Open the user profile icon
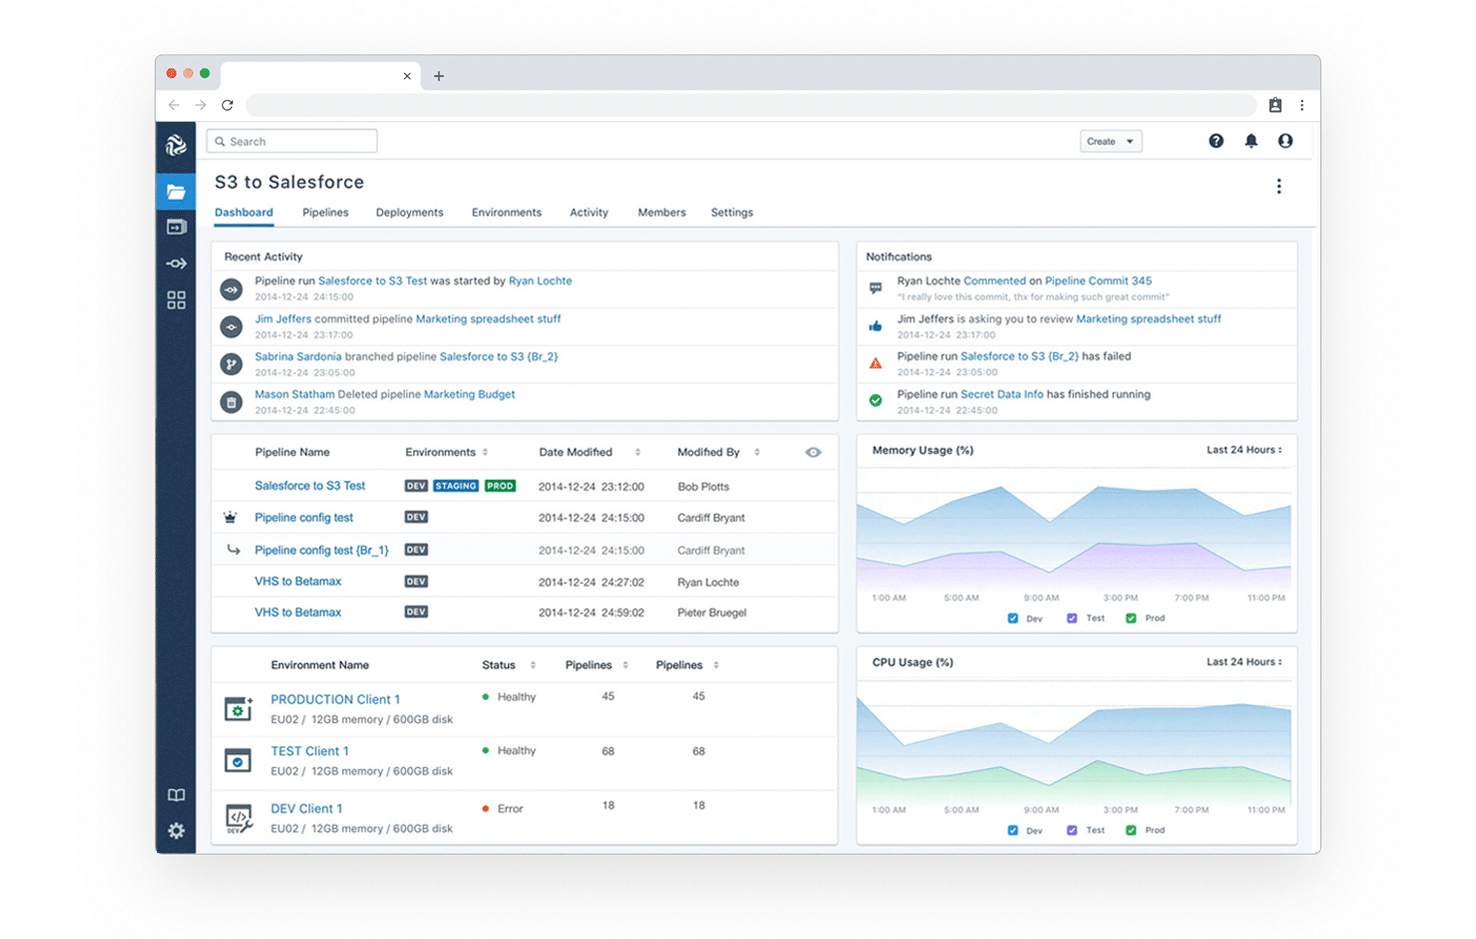This screenshot has width=1476, height=939. pos(1285,141)
